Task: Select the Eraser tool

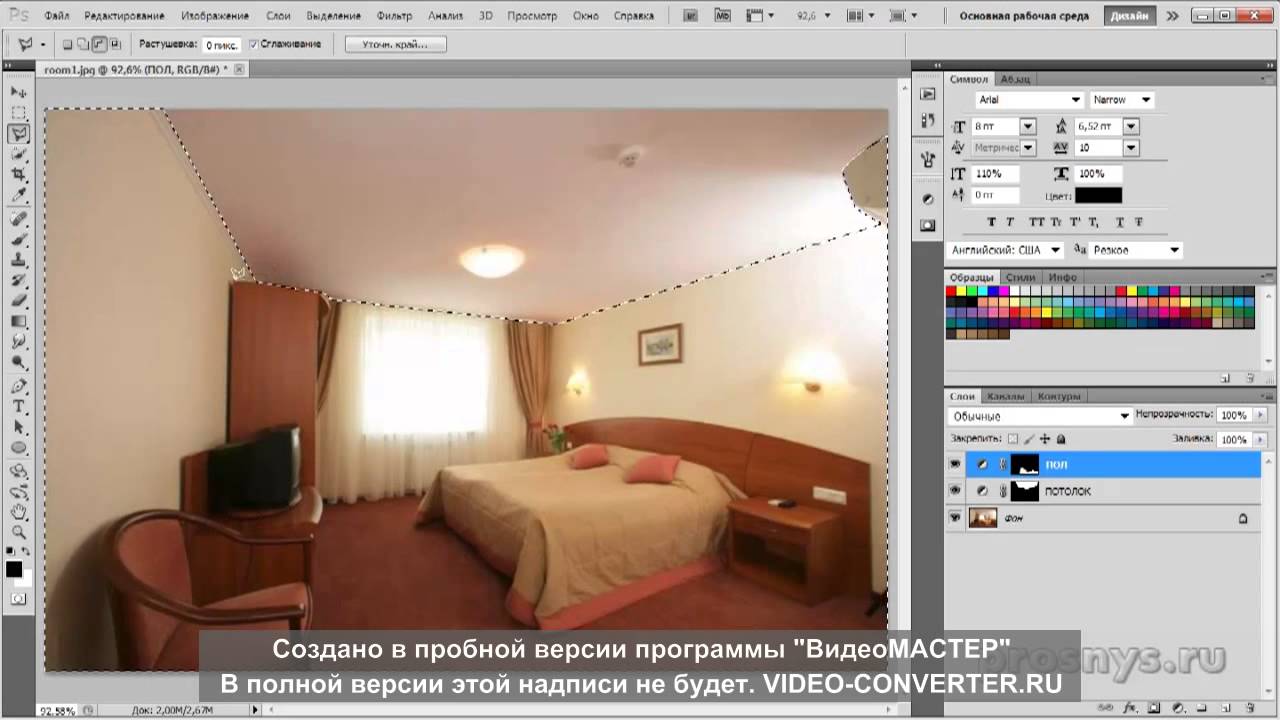Action: click(19, 301)
